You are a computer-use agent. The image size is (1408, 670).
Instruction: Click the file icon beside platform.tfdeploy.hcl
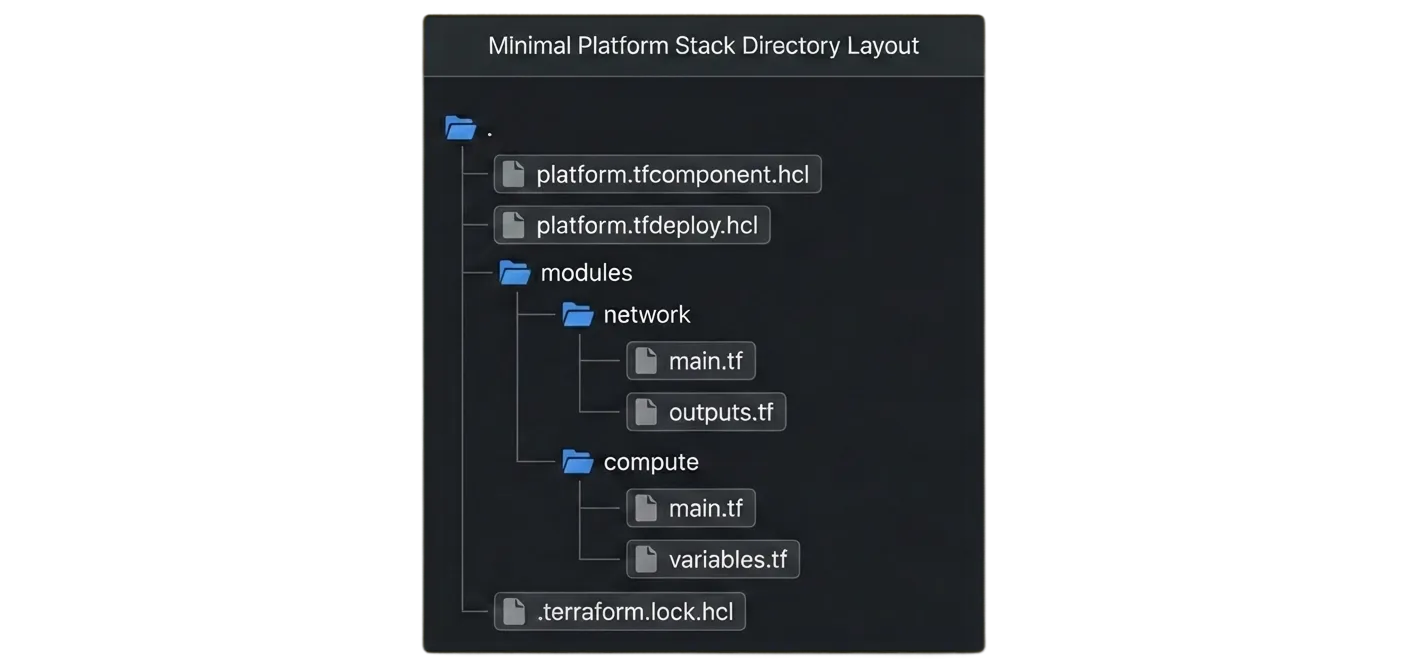(x=513, y=225)
